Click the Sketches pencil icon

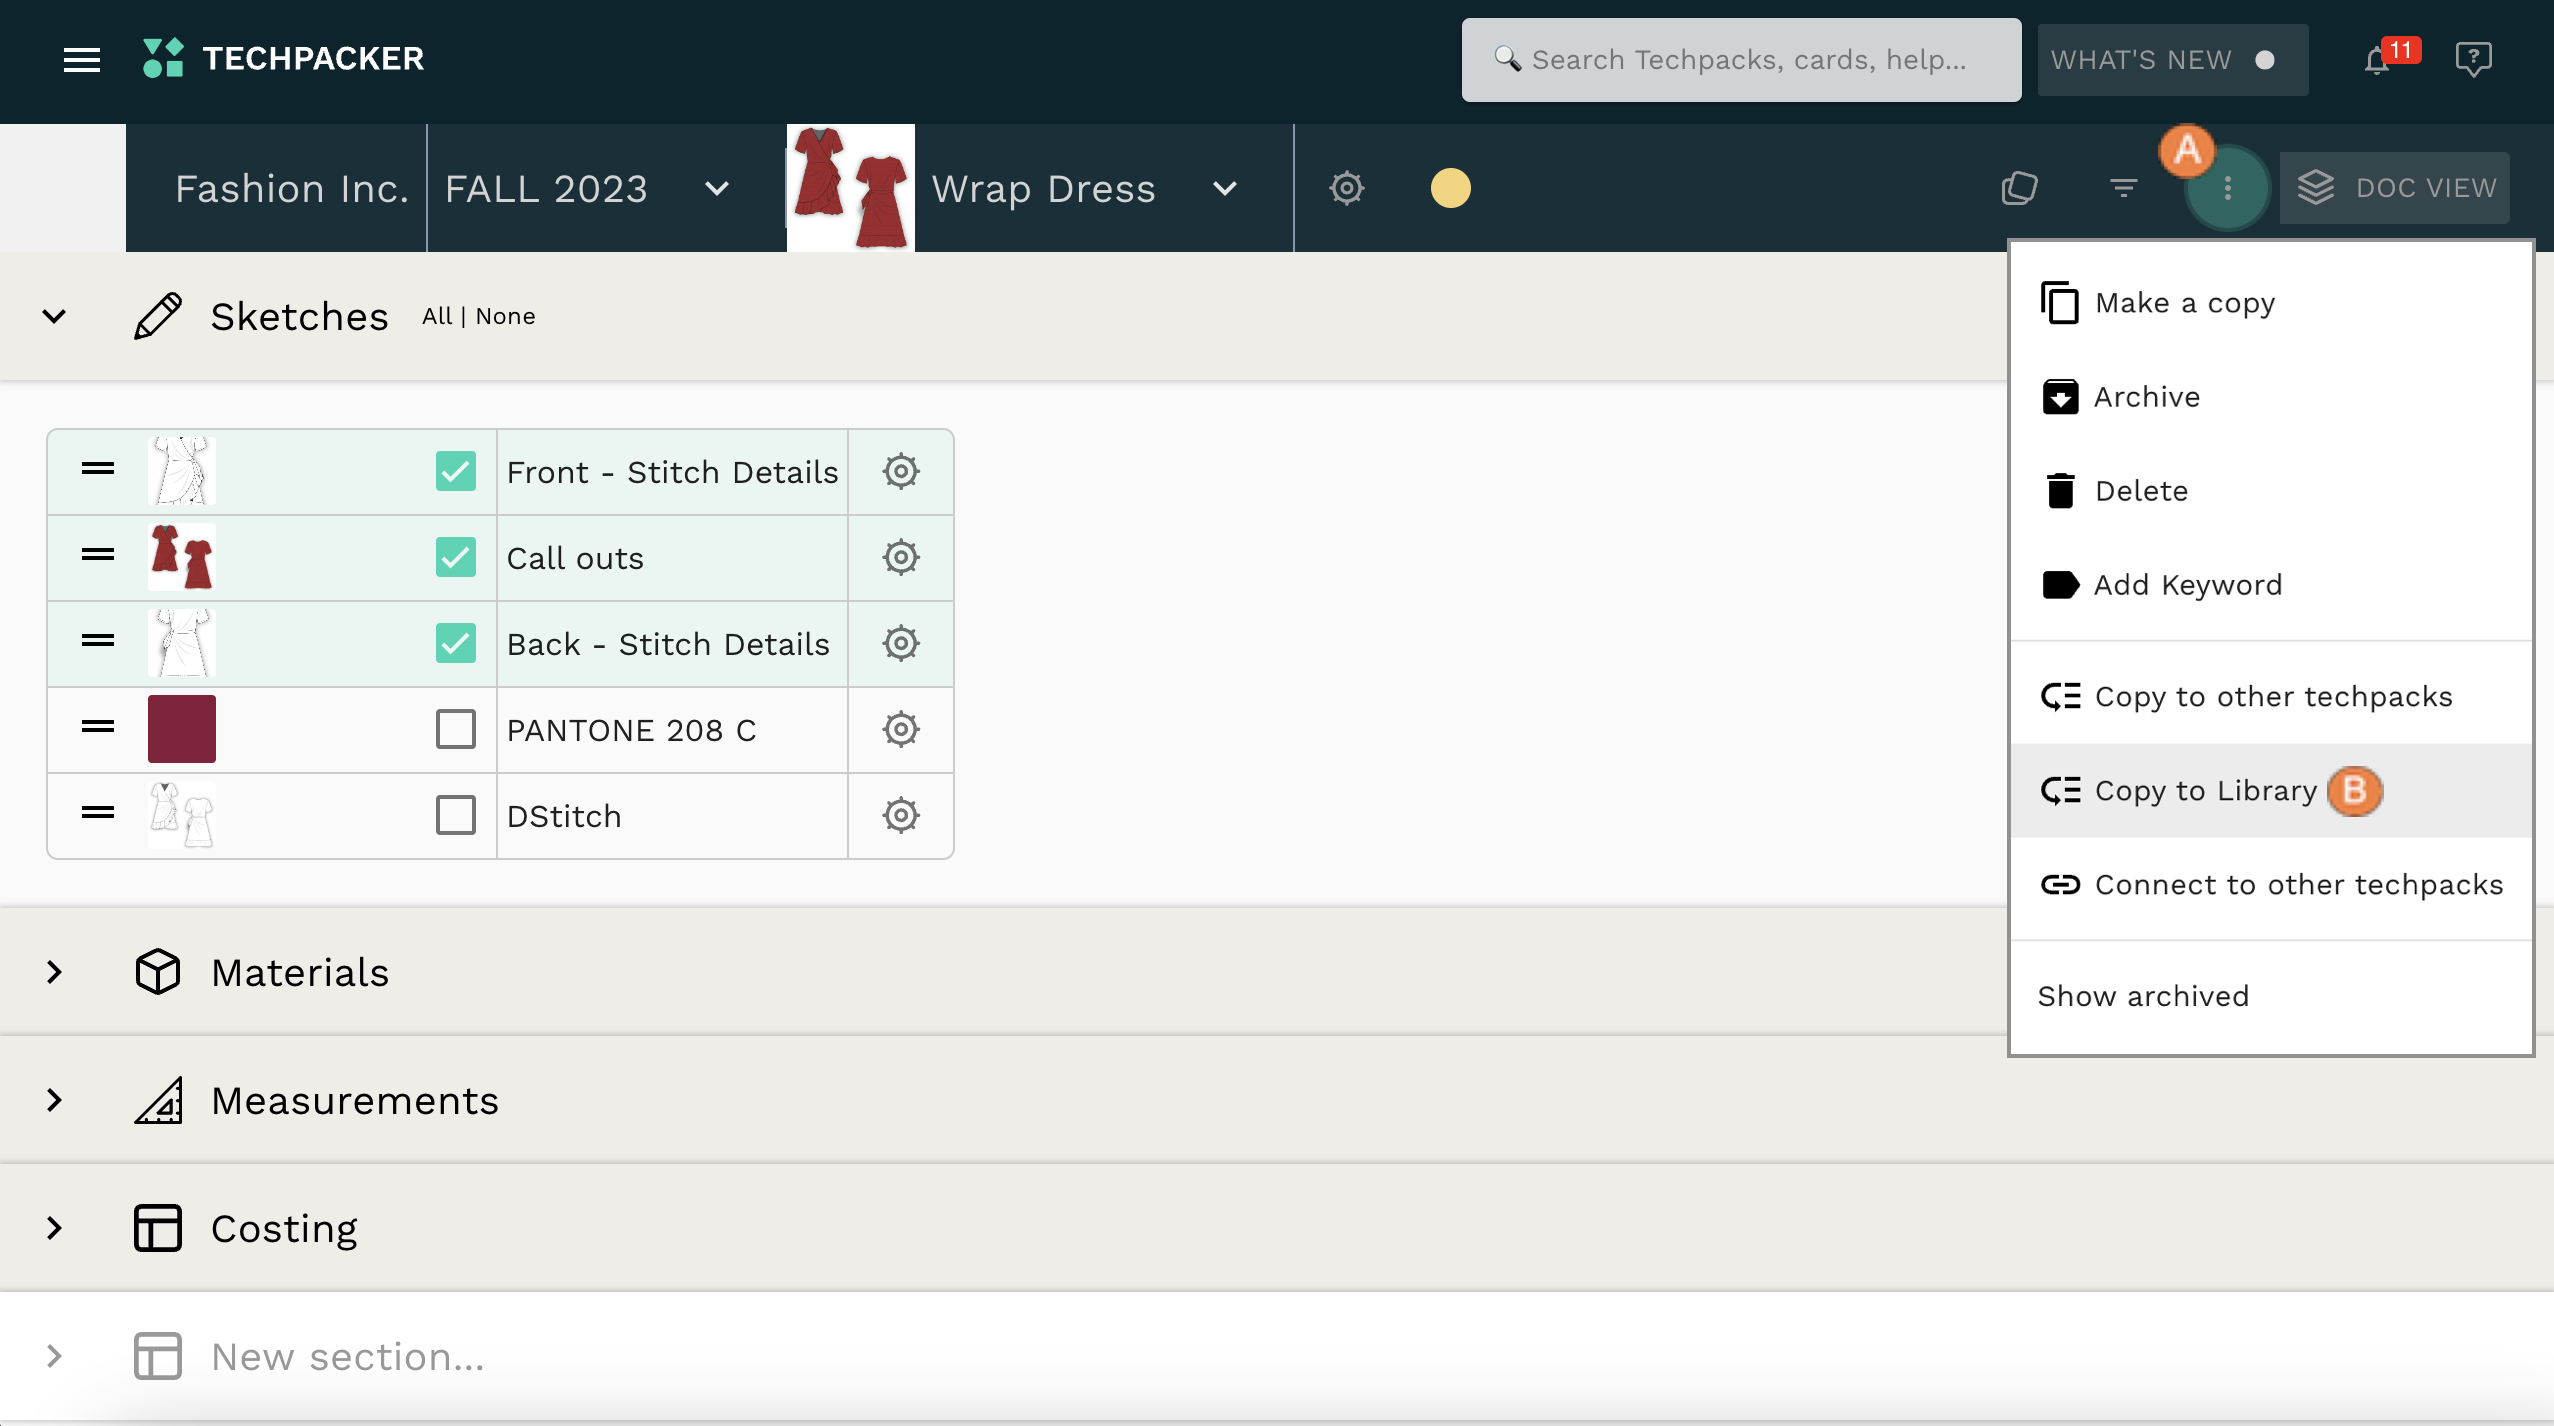pos(158,316)
